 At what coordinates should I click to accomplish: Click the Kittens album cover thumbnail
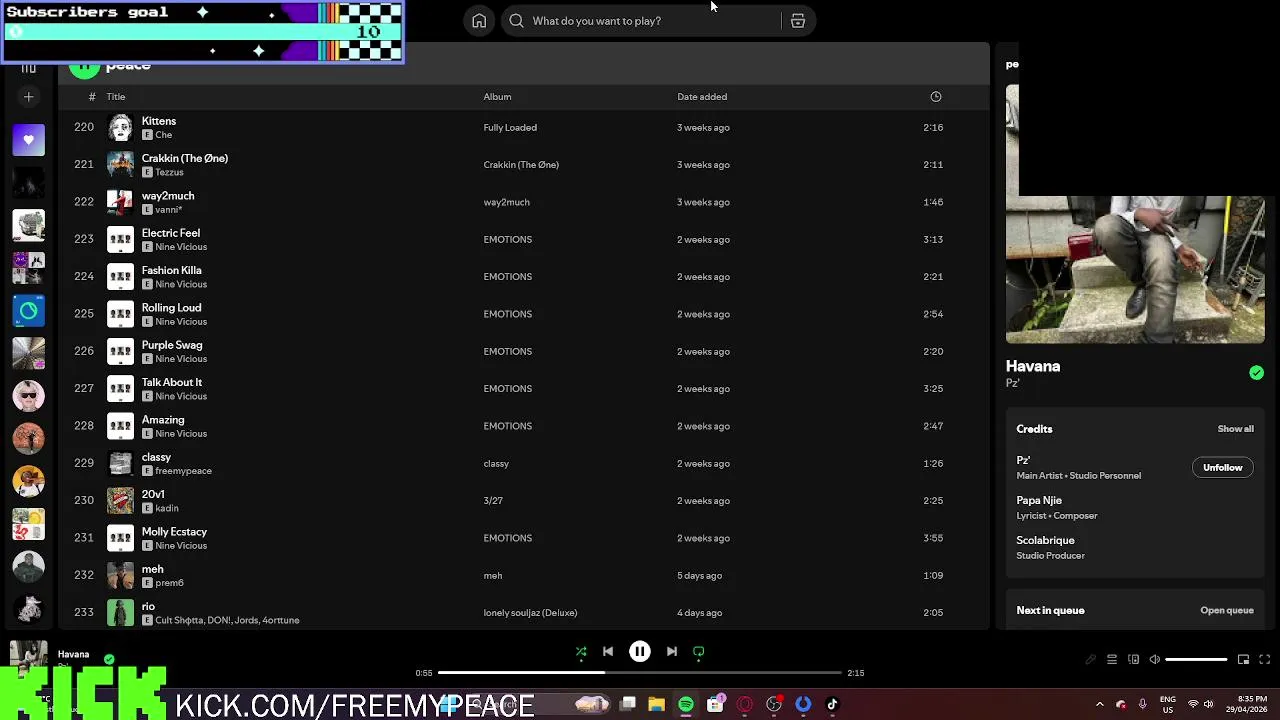(x=120, y=128)
